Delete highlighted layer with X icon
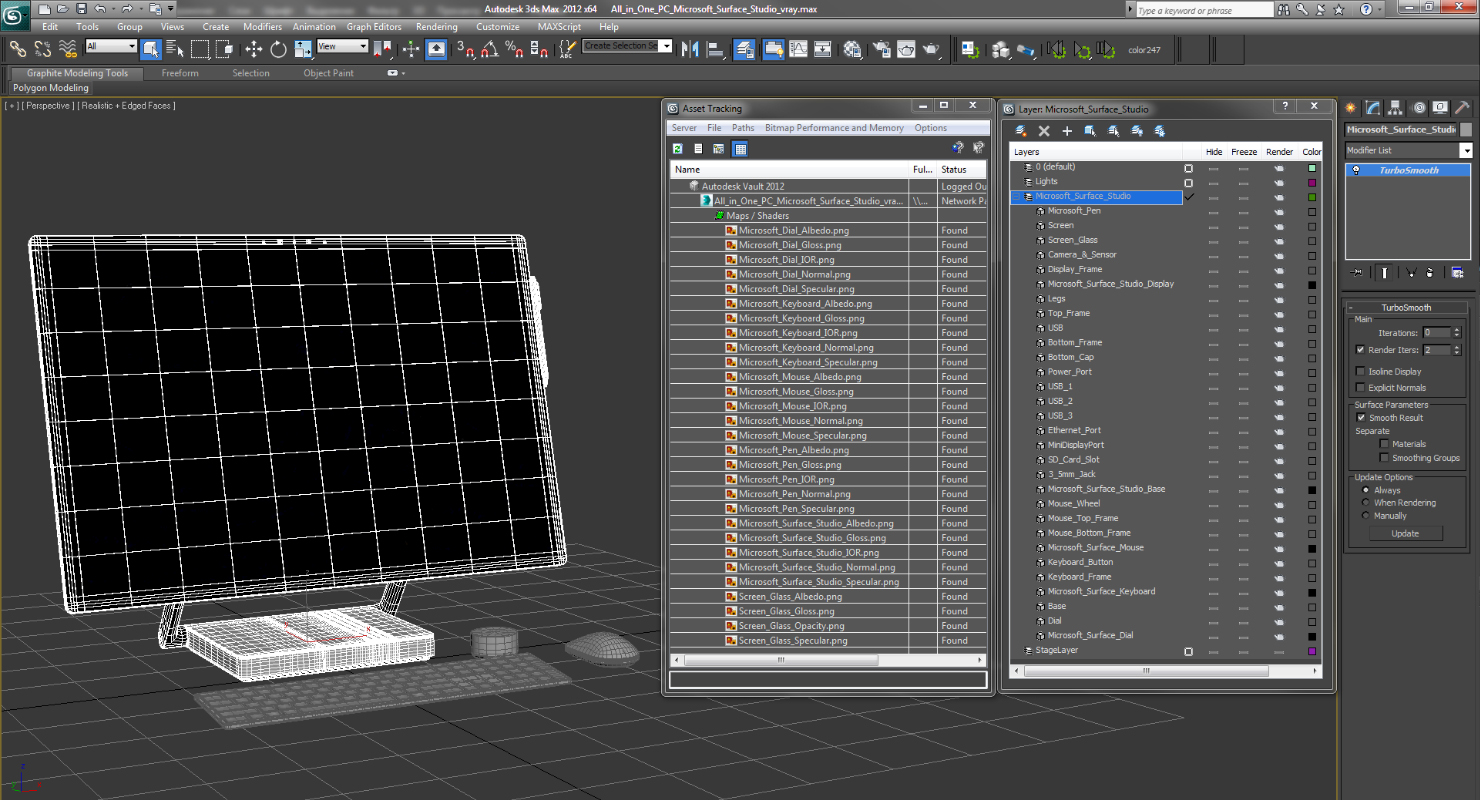Image resolution: width=1480 pixels, height=800 pixels. (1044, 131)
